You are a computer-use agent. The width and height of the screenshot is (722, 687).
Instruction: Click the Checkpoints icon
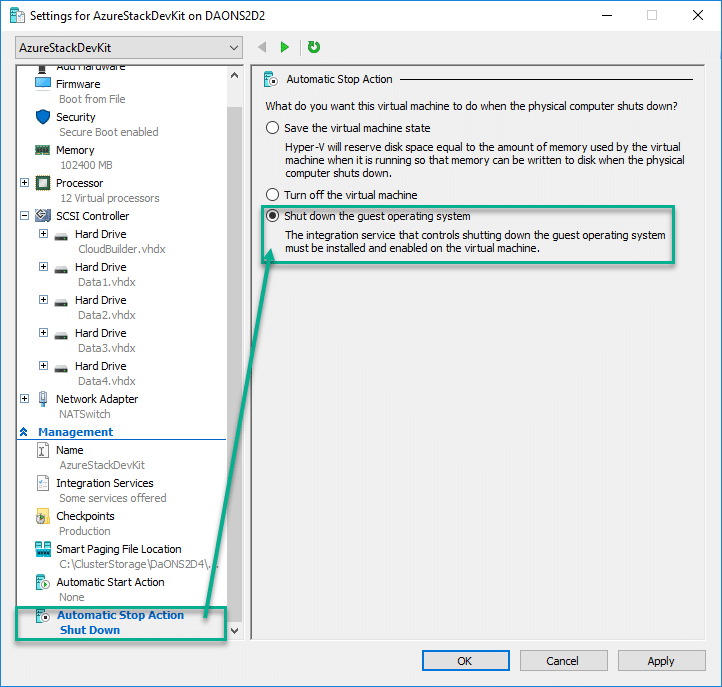coord(42,516)
